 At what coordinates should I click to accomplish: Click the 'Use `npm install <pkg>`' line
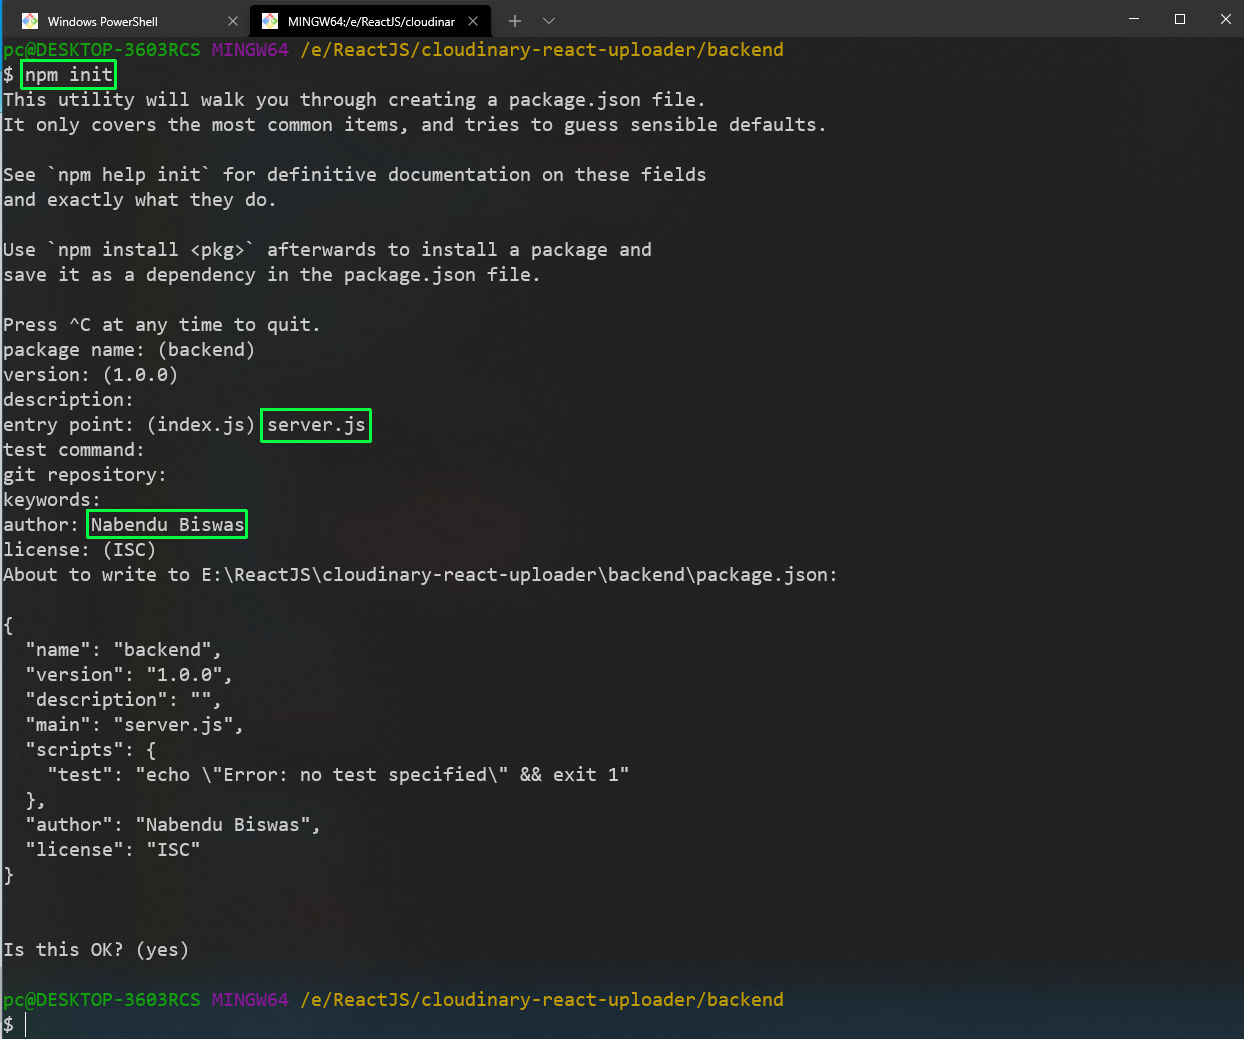[x=327, y=250]
